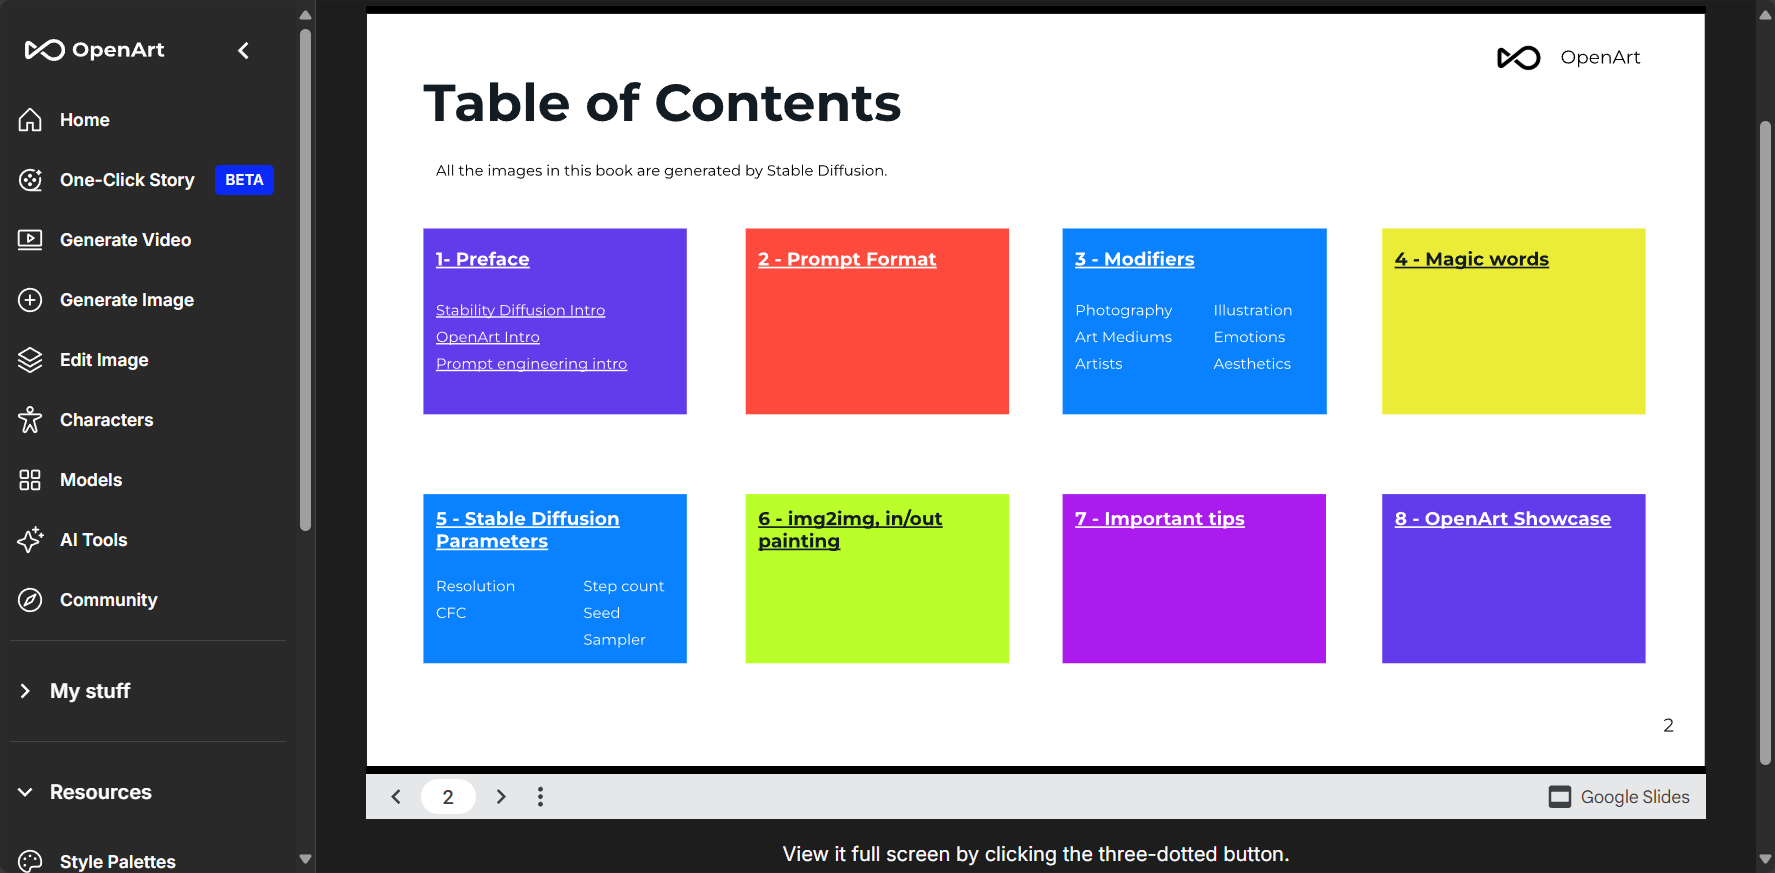Click the main page scroll-down arrow
Viewport: 1775px width, 873px height.
point(1765,859)
